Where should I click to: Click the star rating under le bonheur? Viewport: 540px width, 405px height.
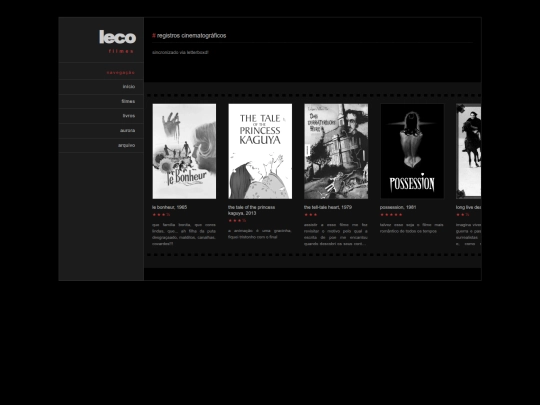(x=161, y=215)
